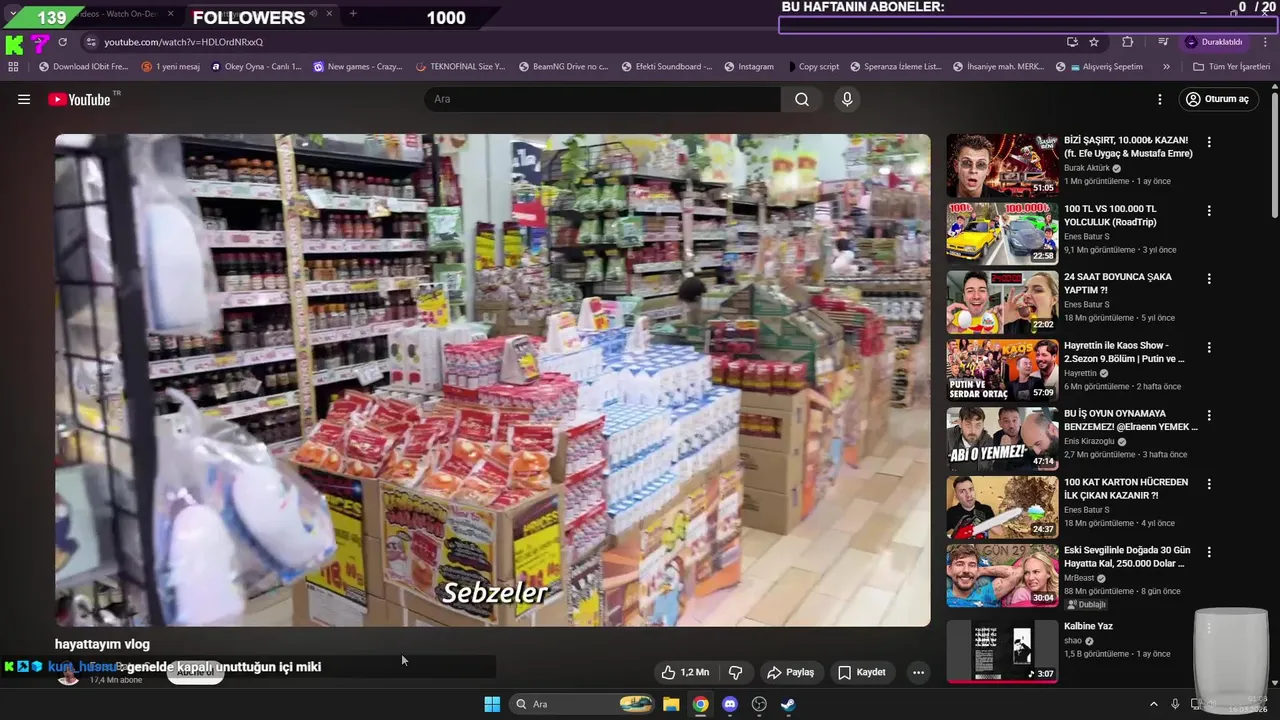Open the Instagram bookmark
Screen dimensions: 1280x720
click(x=748, y=67)
